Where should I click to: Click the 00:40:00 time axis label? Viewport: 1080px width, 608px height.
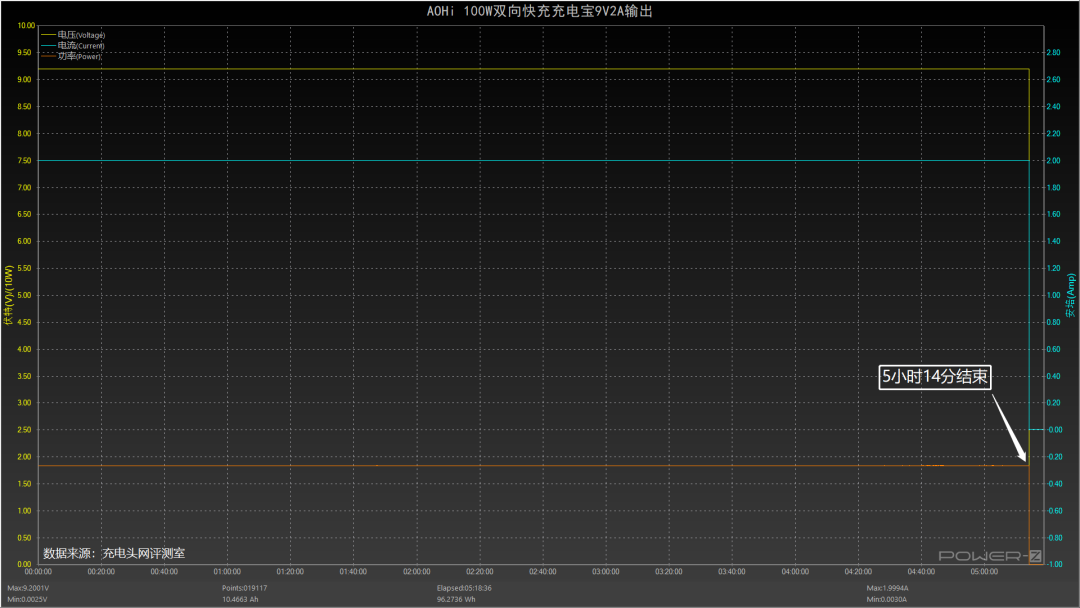pos(164,572)
